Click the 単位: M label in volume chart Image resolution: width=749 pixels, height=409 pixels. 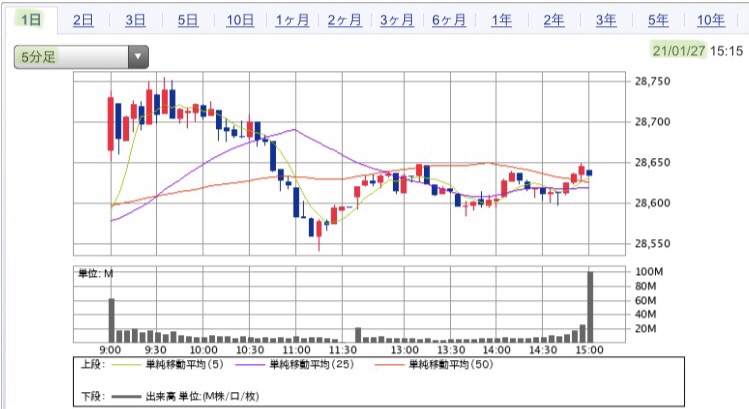point(96,274)
